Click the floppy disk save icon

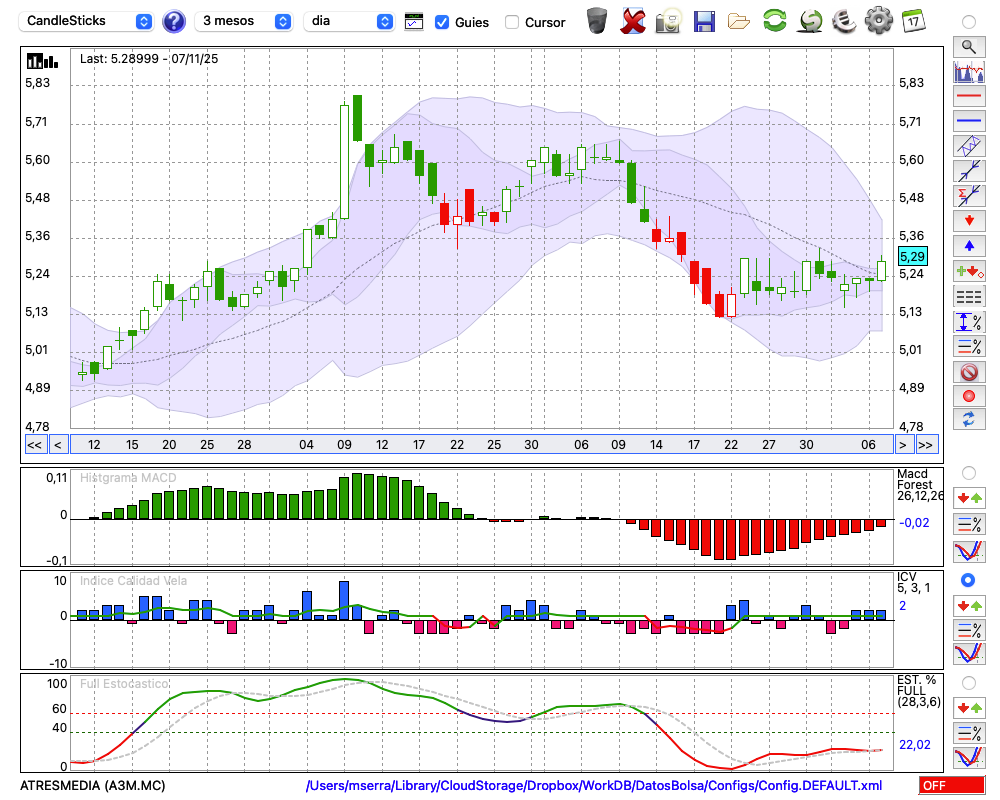pyautogui.click(x=704, y=21)
